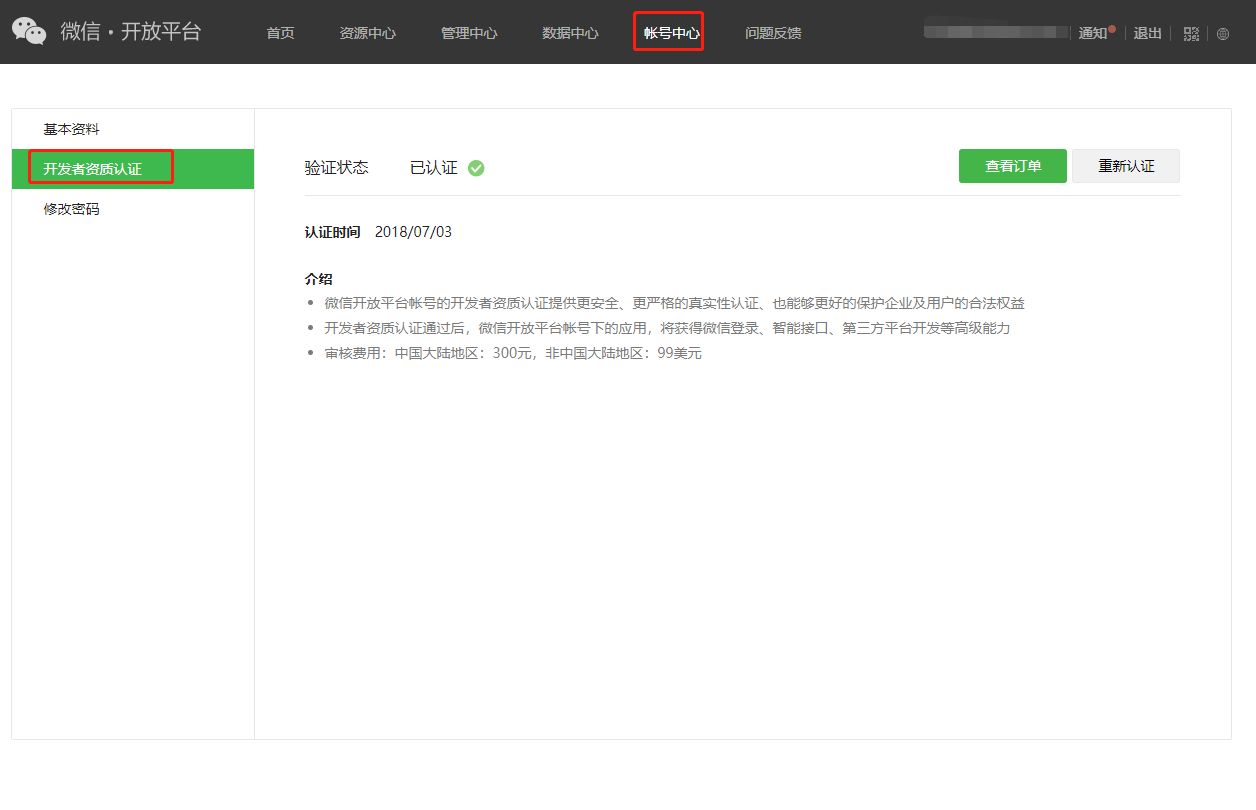Click the 验证状态 label
The image size is (1256, 810).
tap(337, 168)
